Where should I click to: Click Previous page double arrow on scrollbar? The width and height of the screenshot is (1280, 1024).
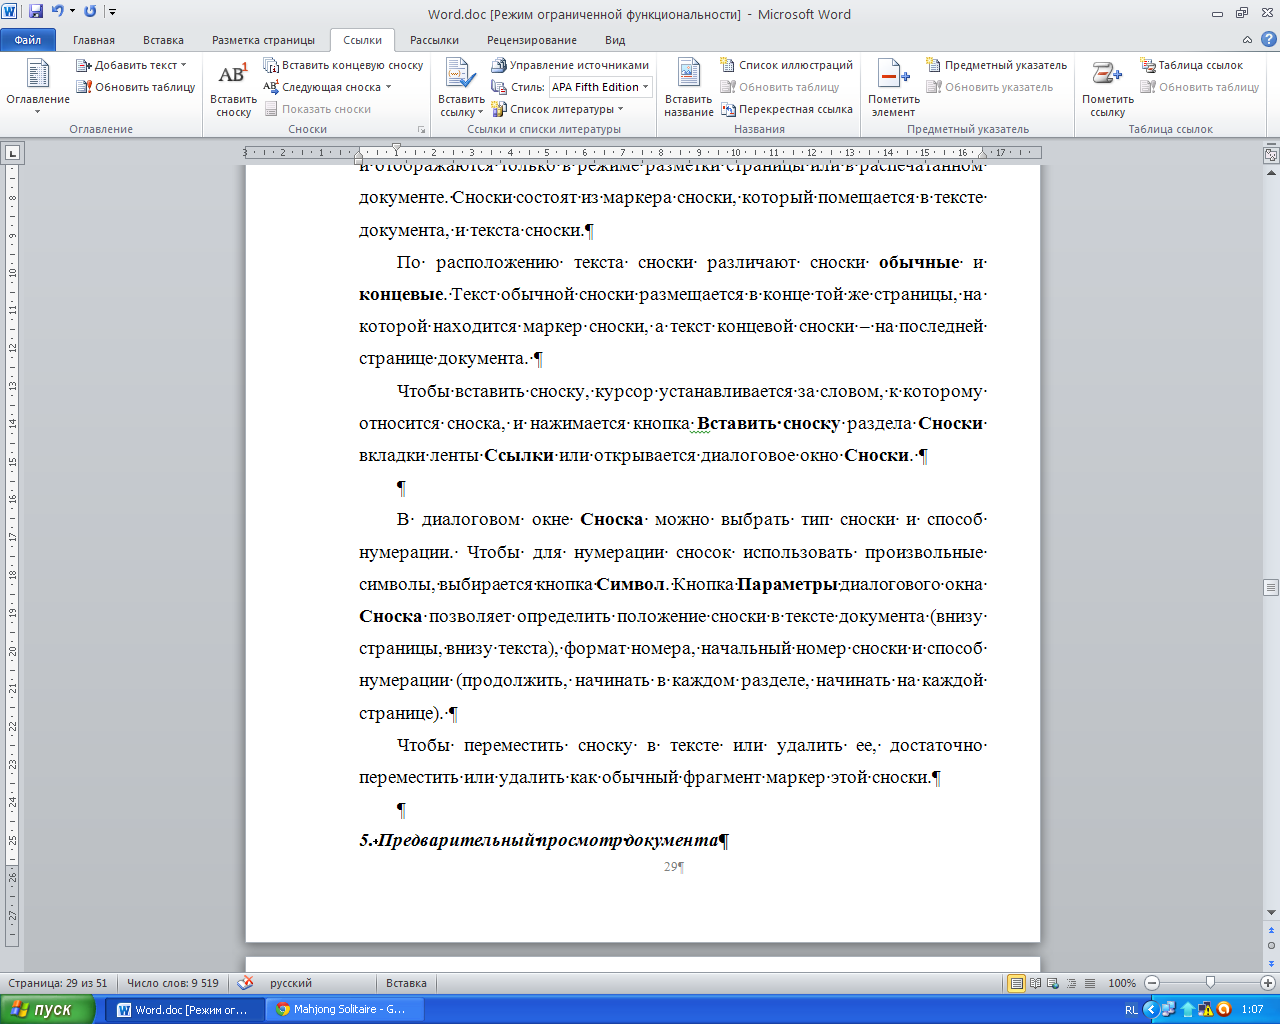tap(1271, 930)
